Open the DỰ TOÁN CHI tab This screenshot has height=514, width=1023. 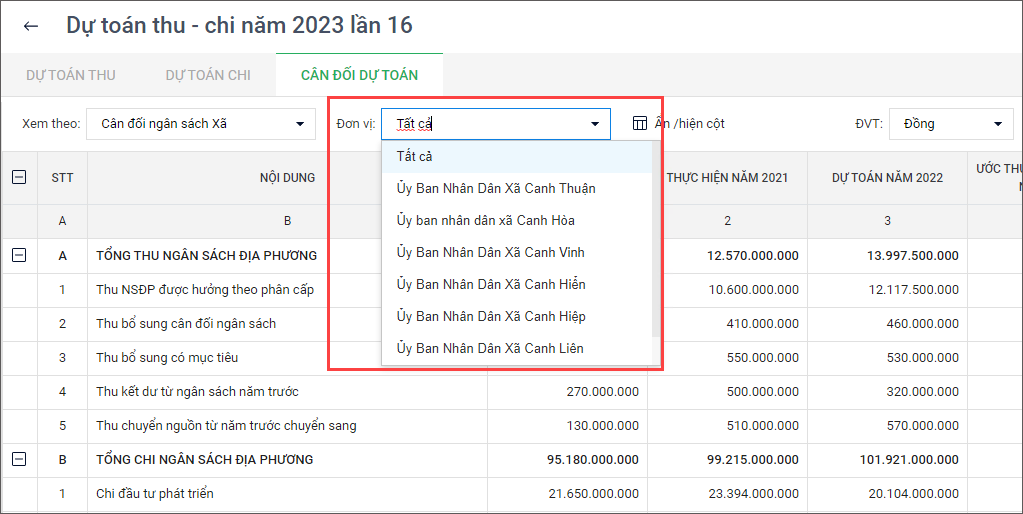point(208,75)
